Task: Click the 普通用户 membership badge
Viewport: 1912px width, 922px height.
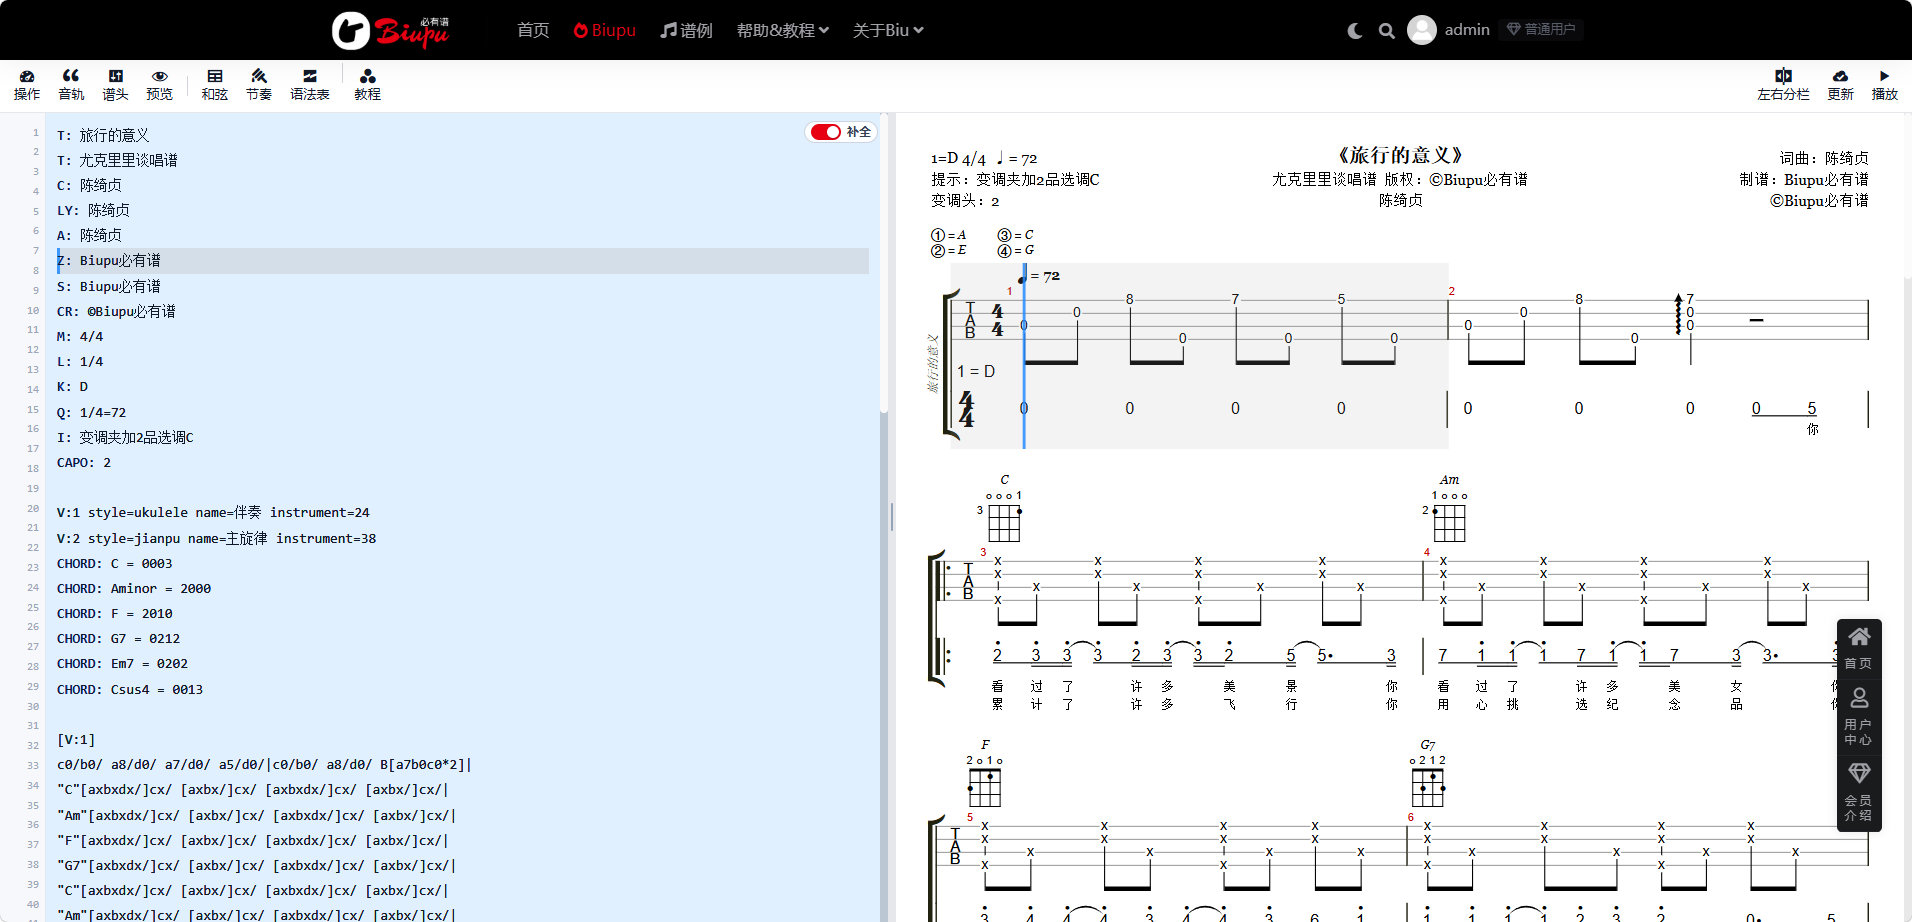Action: [x=1541, y=30]
